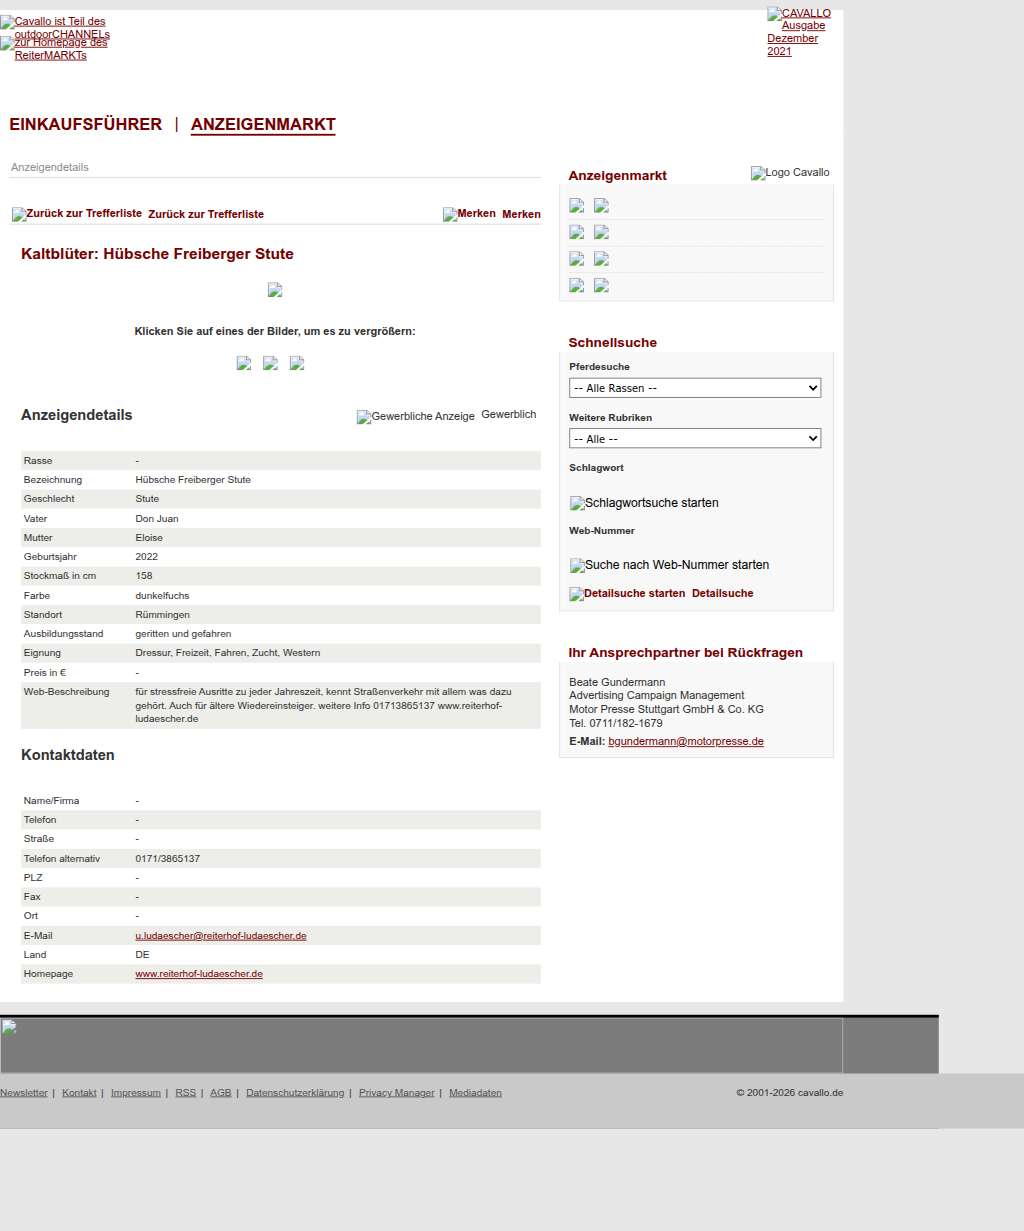This screenshot has width=1024, height=1231.
Task: Click the Detailsuche text link
Action: [722, 594]
